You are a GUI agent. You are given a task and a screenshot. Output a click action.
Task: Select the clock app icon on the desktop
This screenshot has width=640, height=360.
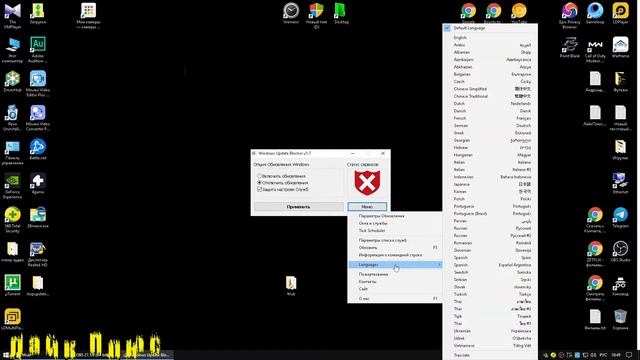point(291,13)
